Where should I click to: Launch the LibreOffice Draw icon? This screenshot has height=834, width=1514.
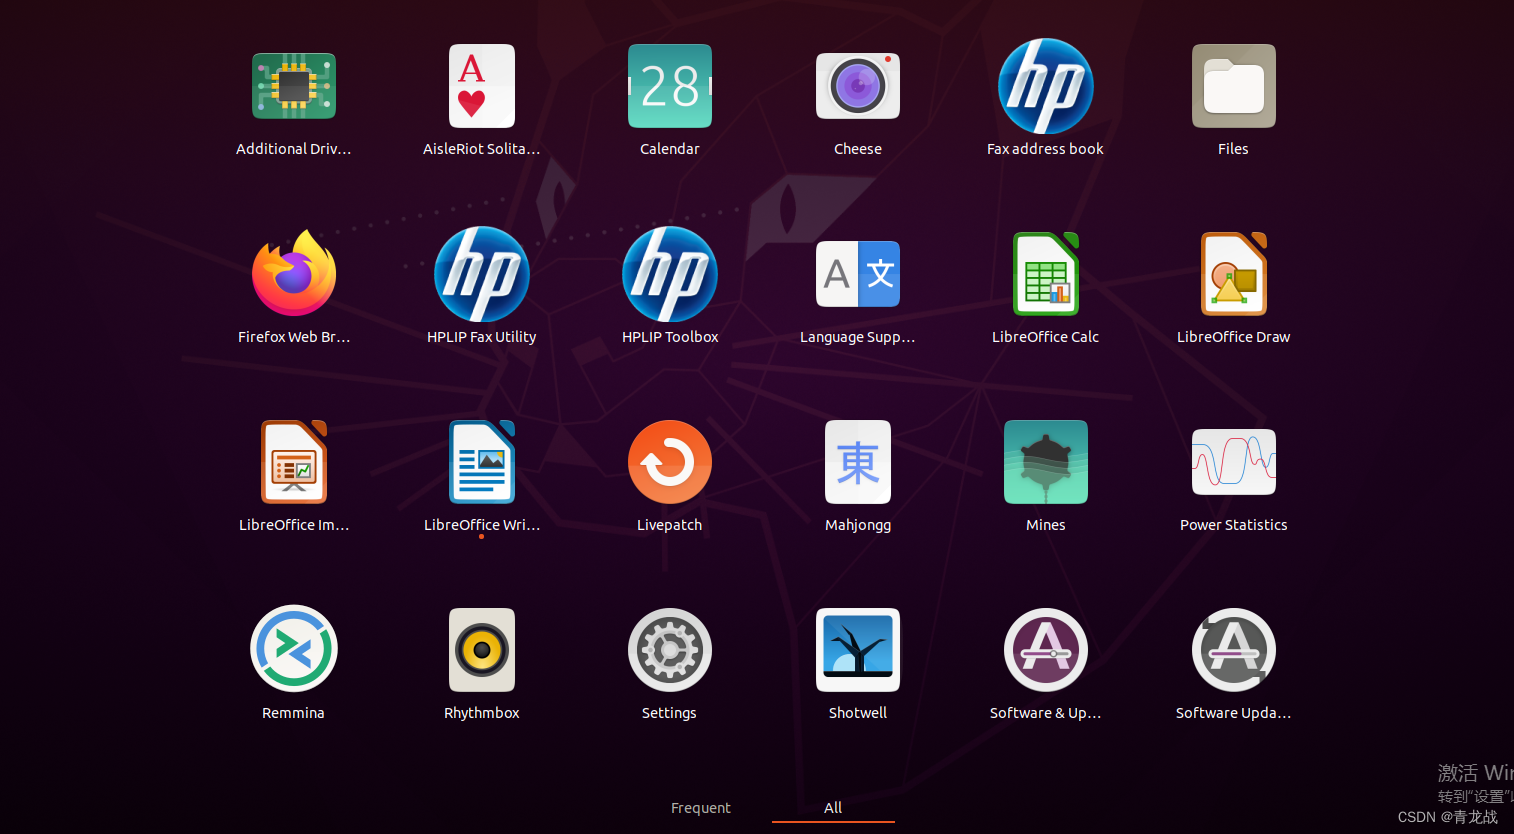pos(1234,274)
